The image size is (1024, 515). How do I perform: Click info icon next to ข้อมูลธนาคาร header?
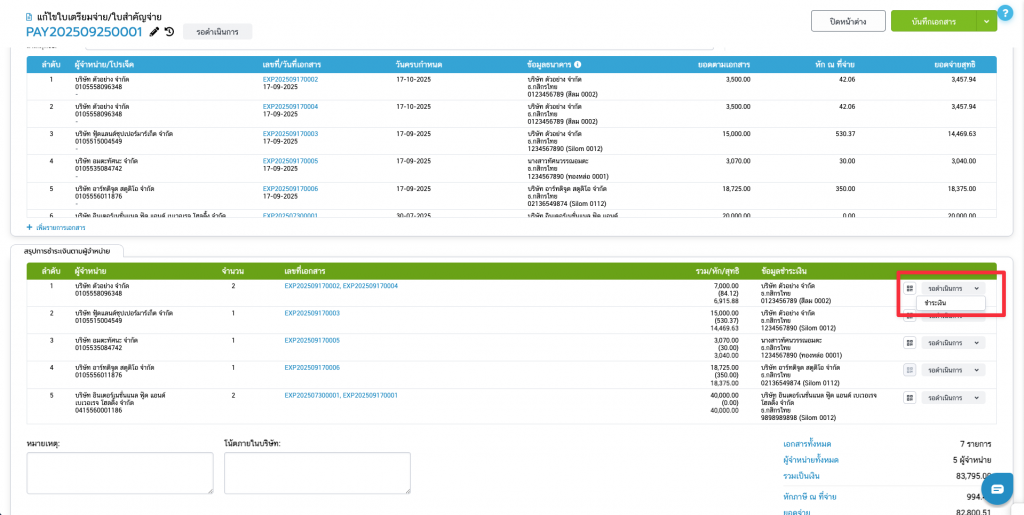[x=577, y=64]
